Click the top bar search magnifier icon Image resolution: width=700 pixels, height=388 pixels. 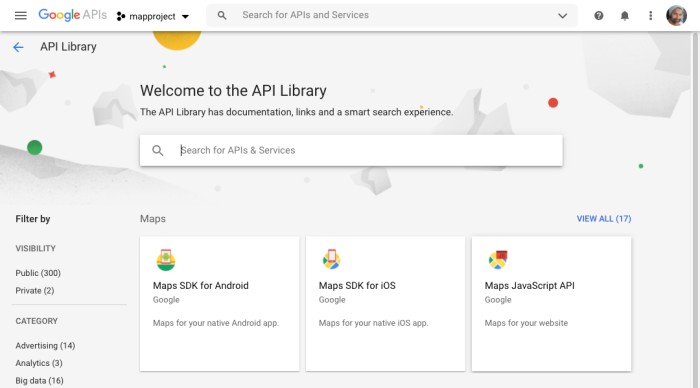(222, 15)
